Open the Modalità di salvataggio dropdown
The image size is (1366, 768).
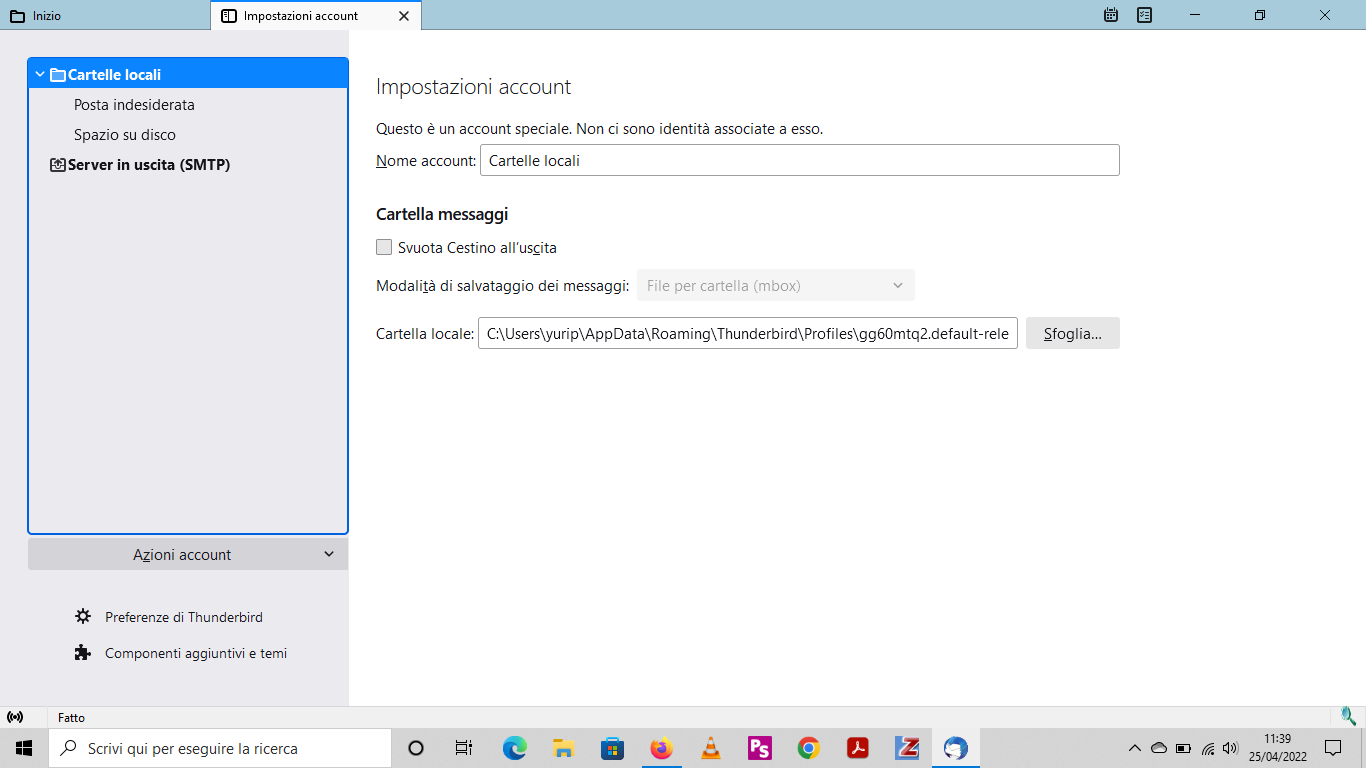[776, 285]
